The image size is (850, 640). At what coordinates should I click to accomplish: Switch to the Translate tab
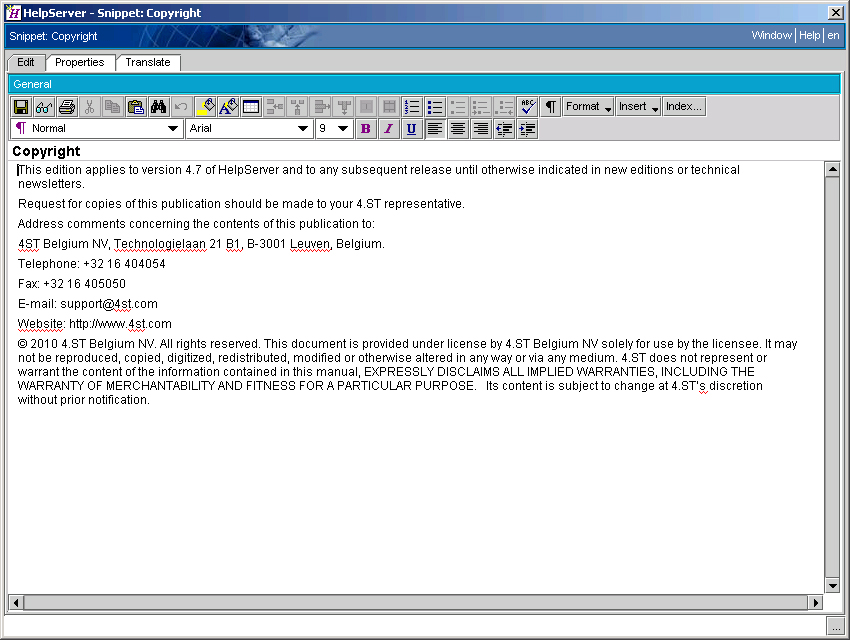147,62
